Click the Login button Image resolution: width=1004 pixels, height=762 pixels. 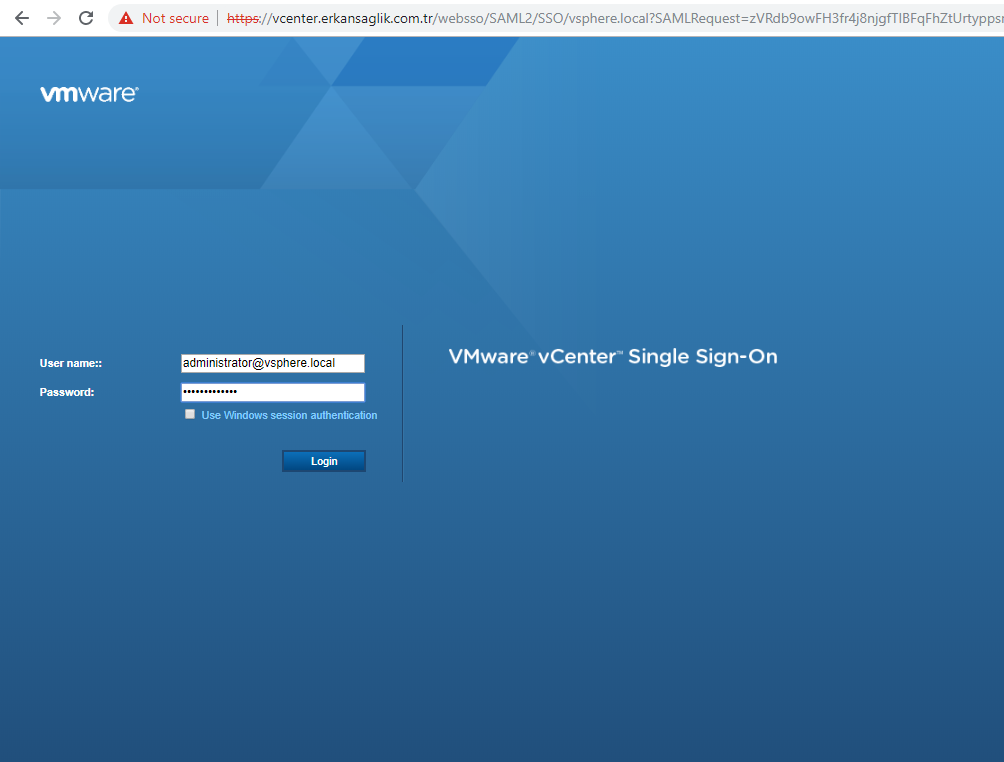324,461
